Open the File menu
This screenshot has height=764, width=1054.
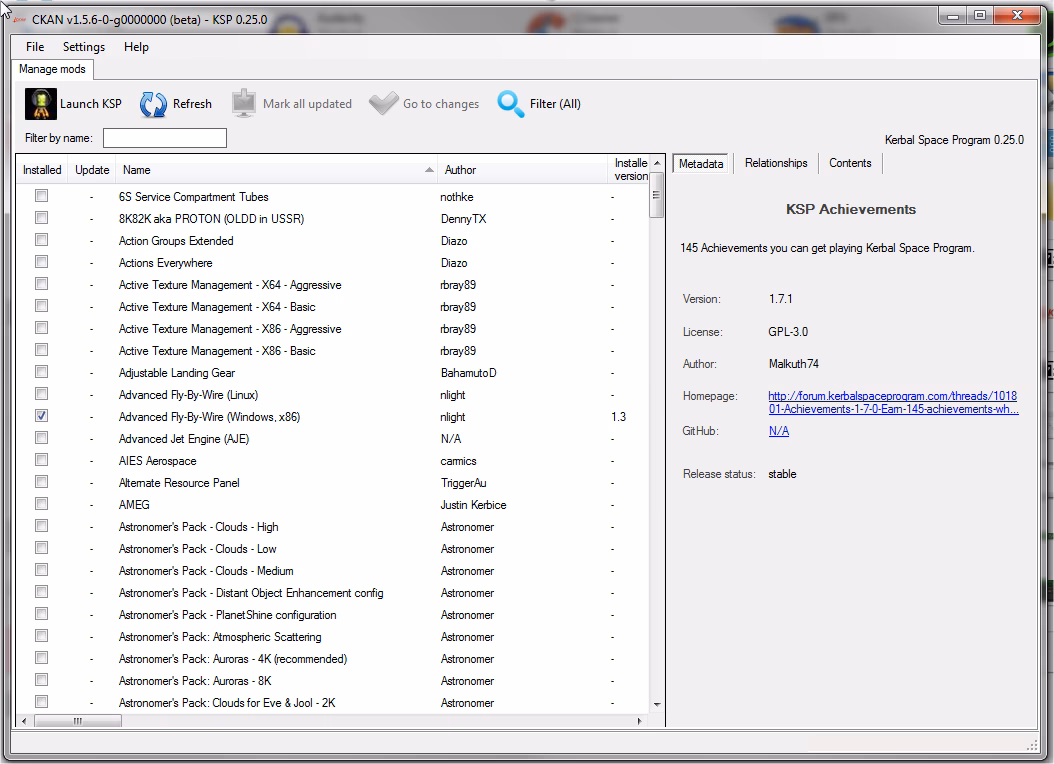pyautogui.click(x=35, y=46)
